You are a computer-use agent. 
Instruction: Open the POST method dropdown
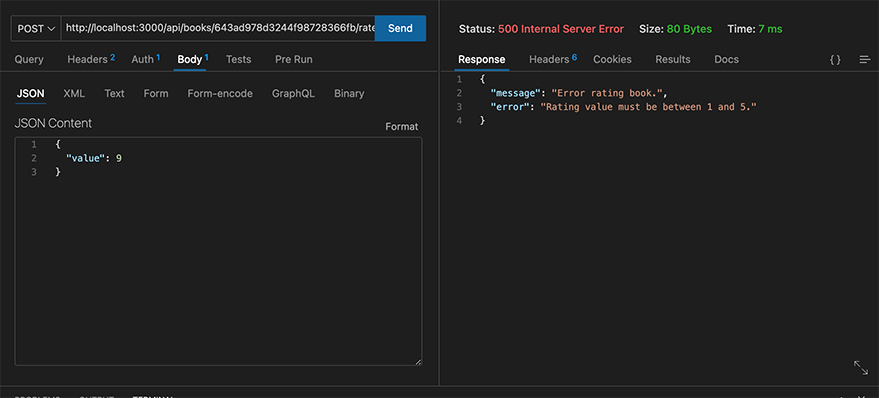click(36, 29)
